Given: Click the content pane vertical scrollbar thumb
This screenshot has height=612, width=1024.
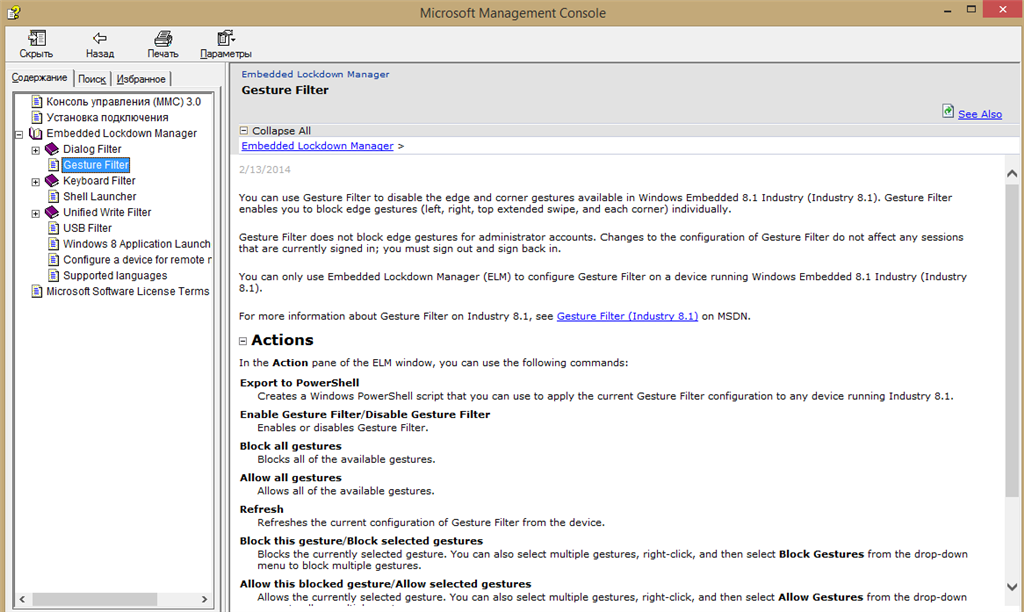Looking at the screenshot, I should click(x=1012, y=340).
